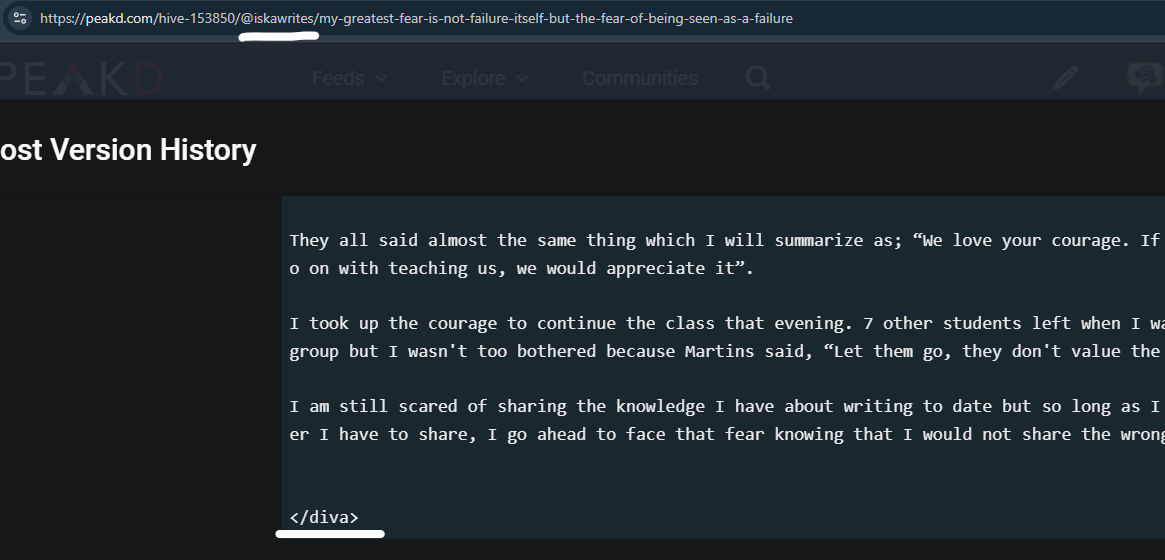
Task: Click the pencil write-post icon
Action: (x=1065, y=78)
